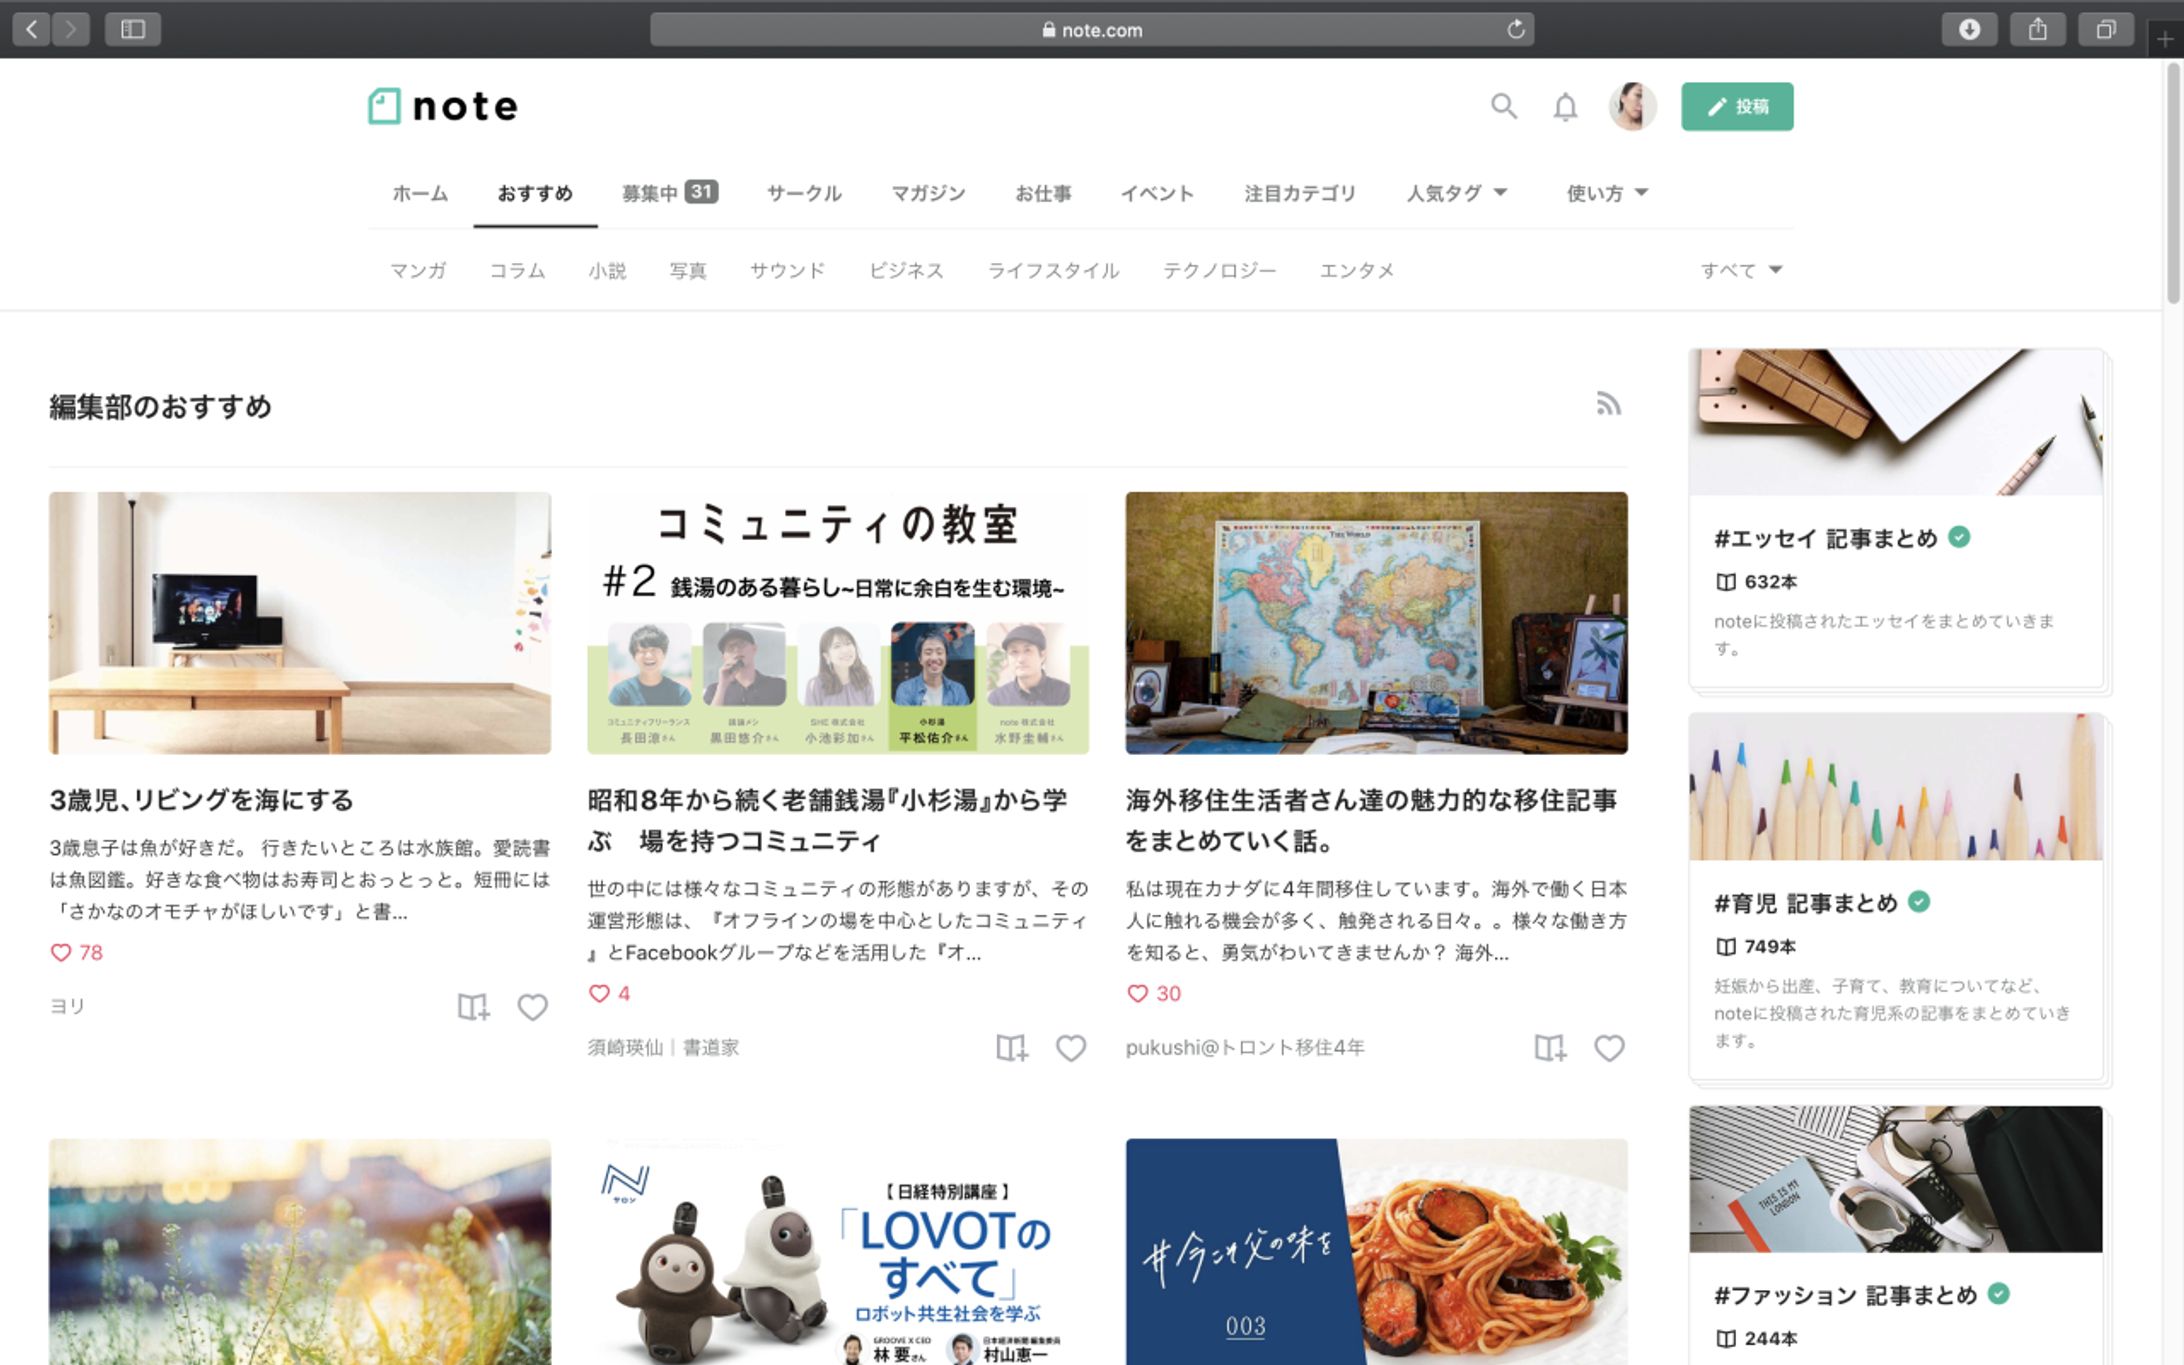Open #エッセイ 記事まとめ magazine
Viewport: 2184px width, 1365px height.
tap(1826, 539)
